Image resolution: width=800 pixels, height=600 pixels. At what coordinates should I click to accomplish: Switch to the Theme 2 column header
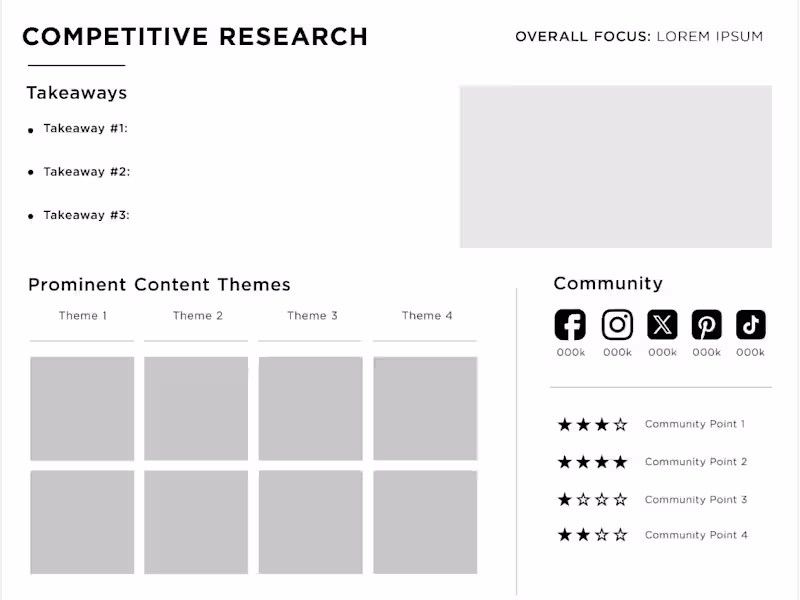tap(196, 315)
